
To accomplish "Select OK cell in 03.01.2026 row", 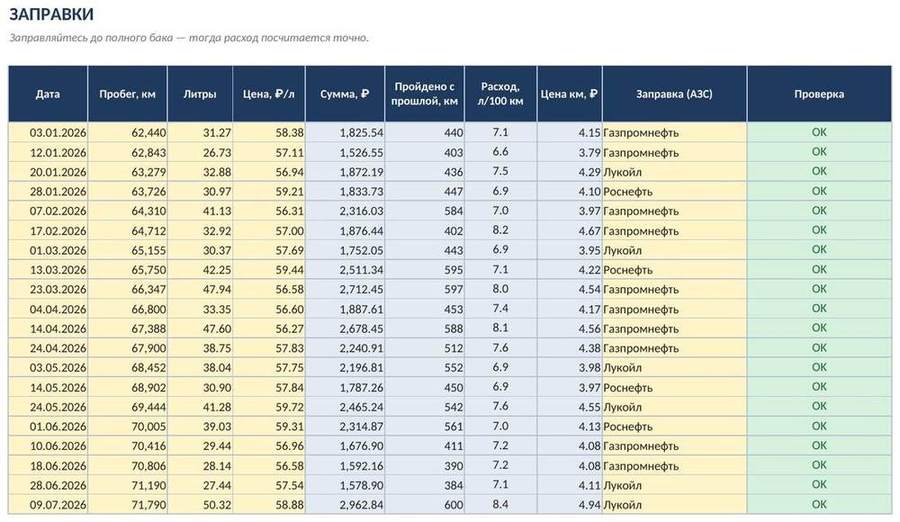I will click(x=819, y=133).
